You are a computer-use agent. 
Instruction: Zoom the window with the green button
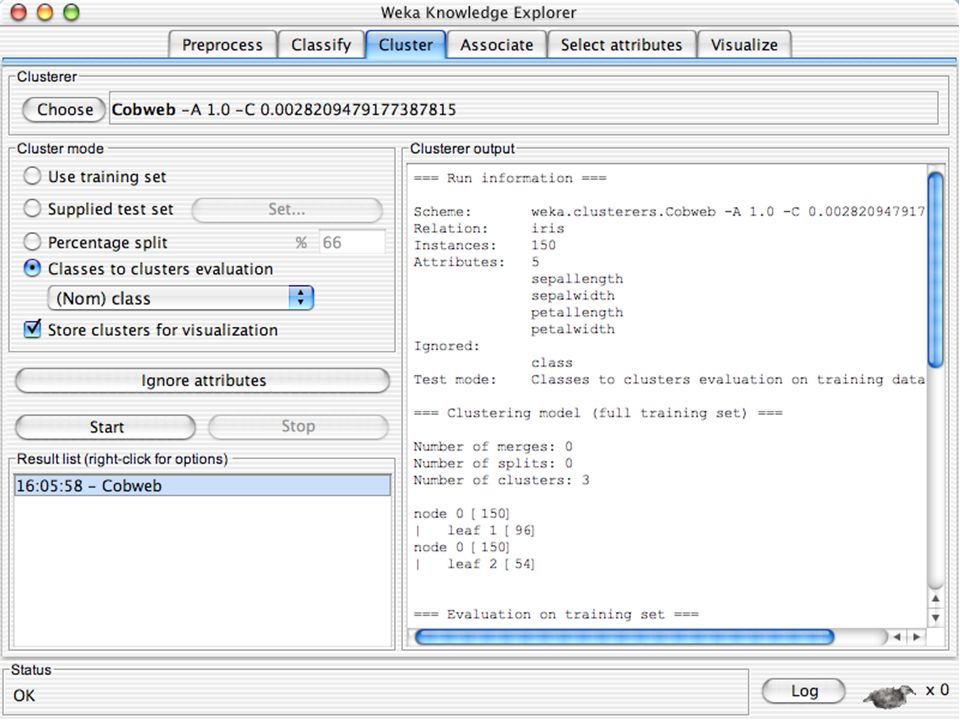(x=72, y=12)
